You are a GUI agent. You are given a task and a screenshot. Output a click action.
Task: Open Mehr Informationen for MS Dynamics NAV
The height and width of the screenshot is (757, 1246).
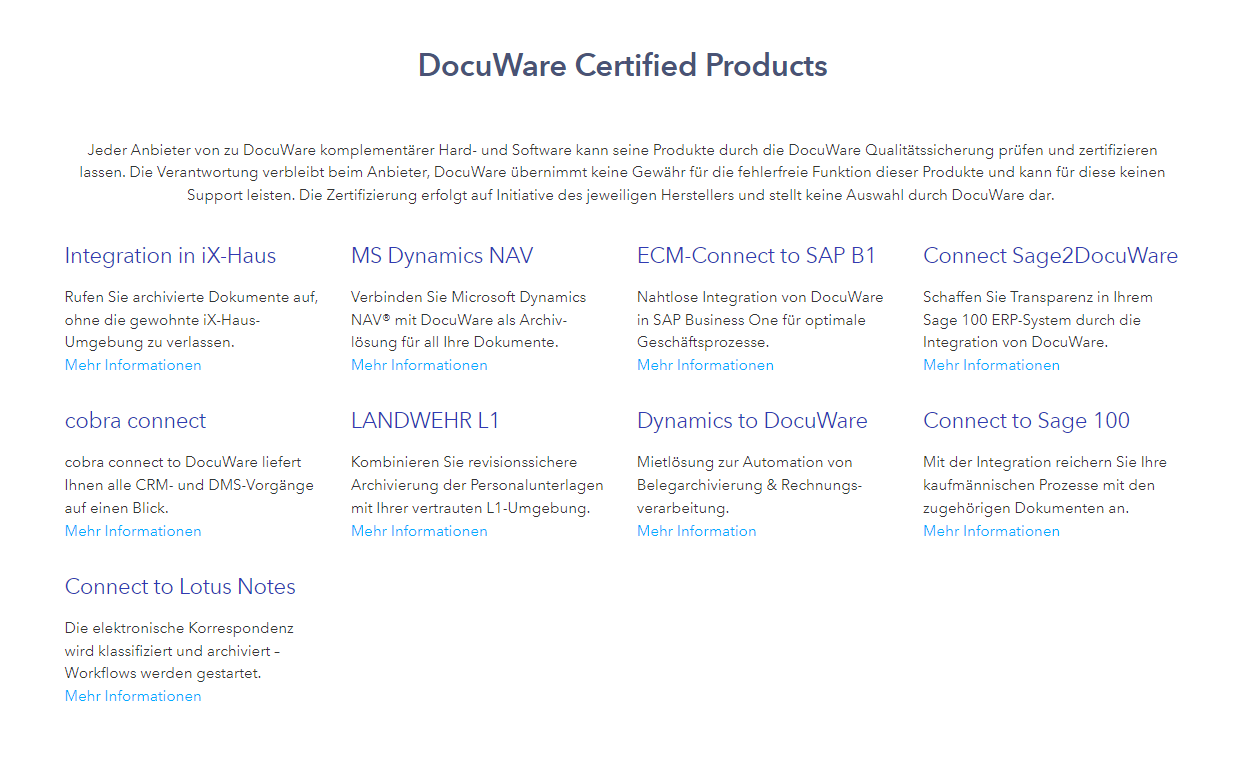tap(419, 365)
